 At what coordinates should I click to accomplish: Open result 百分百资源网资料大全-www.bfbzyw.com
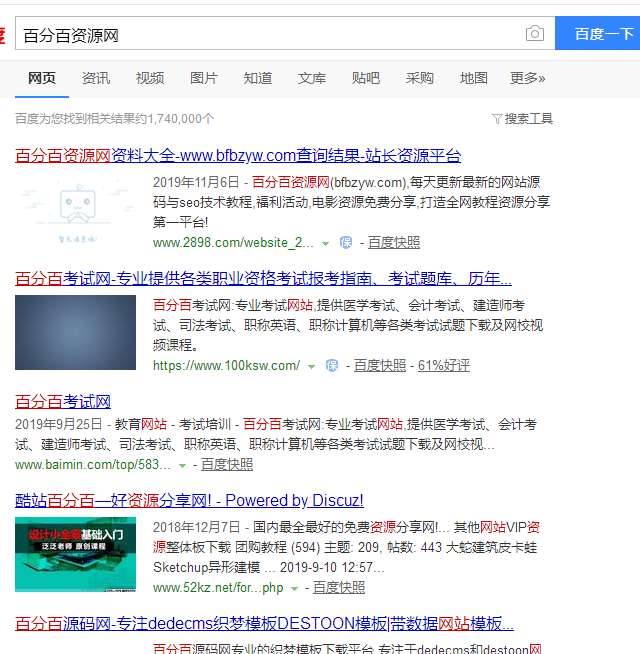pos(238,156)
